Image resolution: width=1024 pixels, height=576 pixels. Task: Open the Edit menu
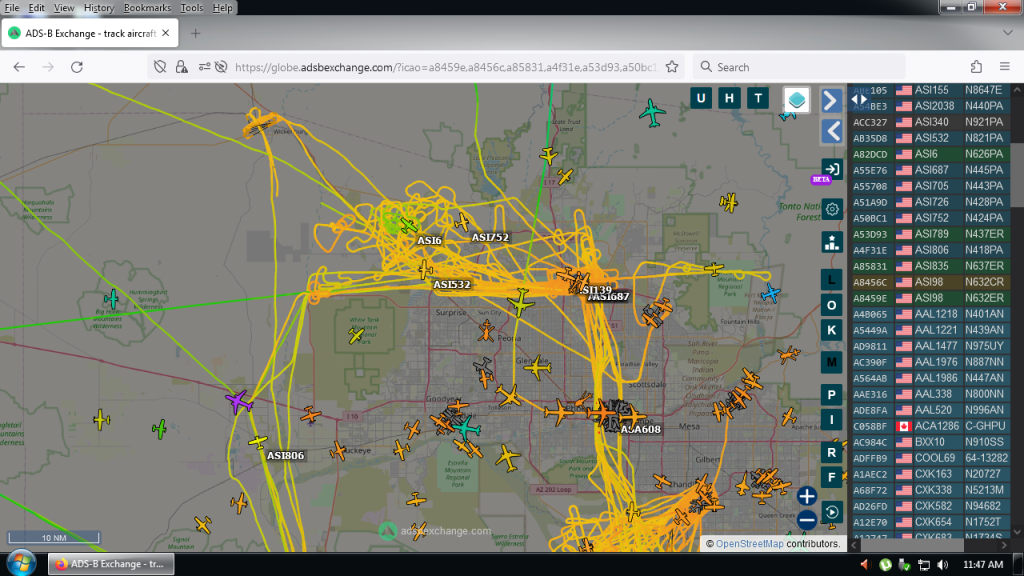tap(37, 8)
